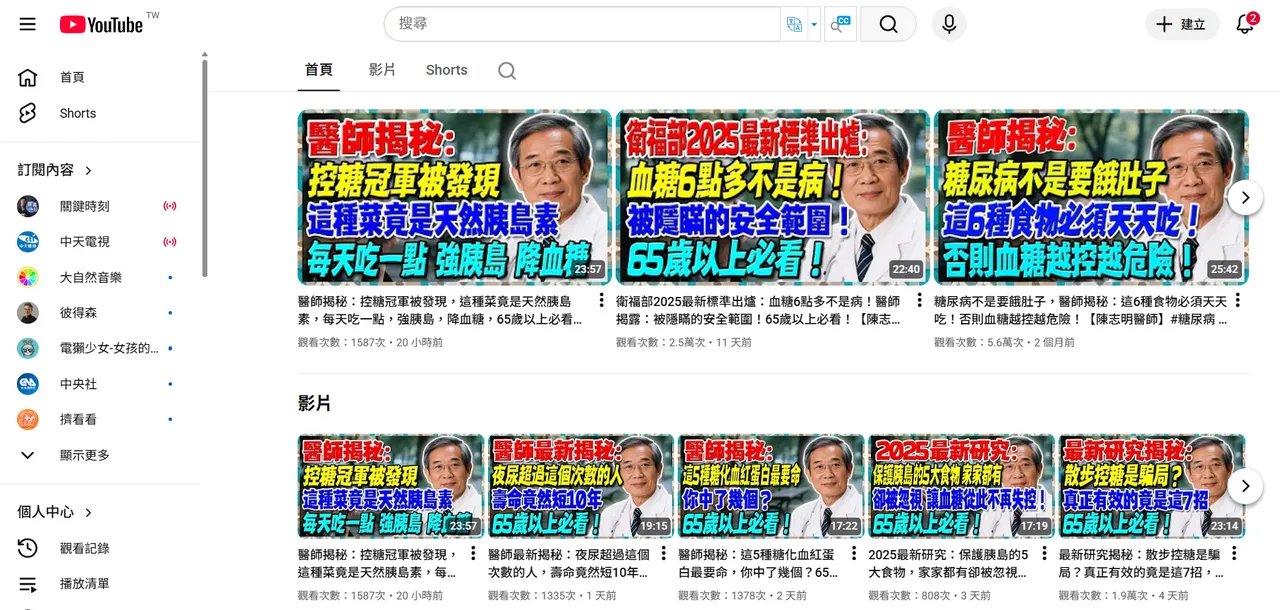Go to the homepage via the YouTube logo
Image resolution: width=1280 pixels, height=610 pixels.
(100, 24)
